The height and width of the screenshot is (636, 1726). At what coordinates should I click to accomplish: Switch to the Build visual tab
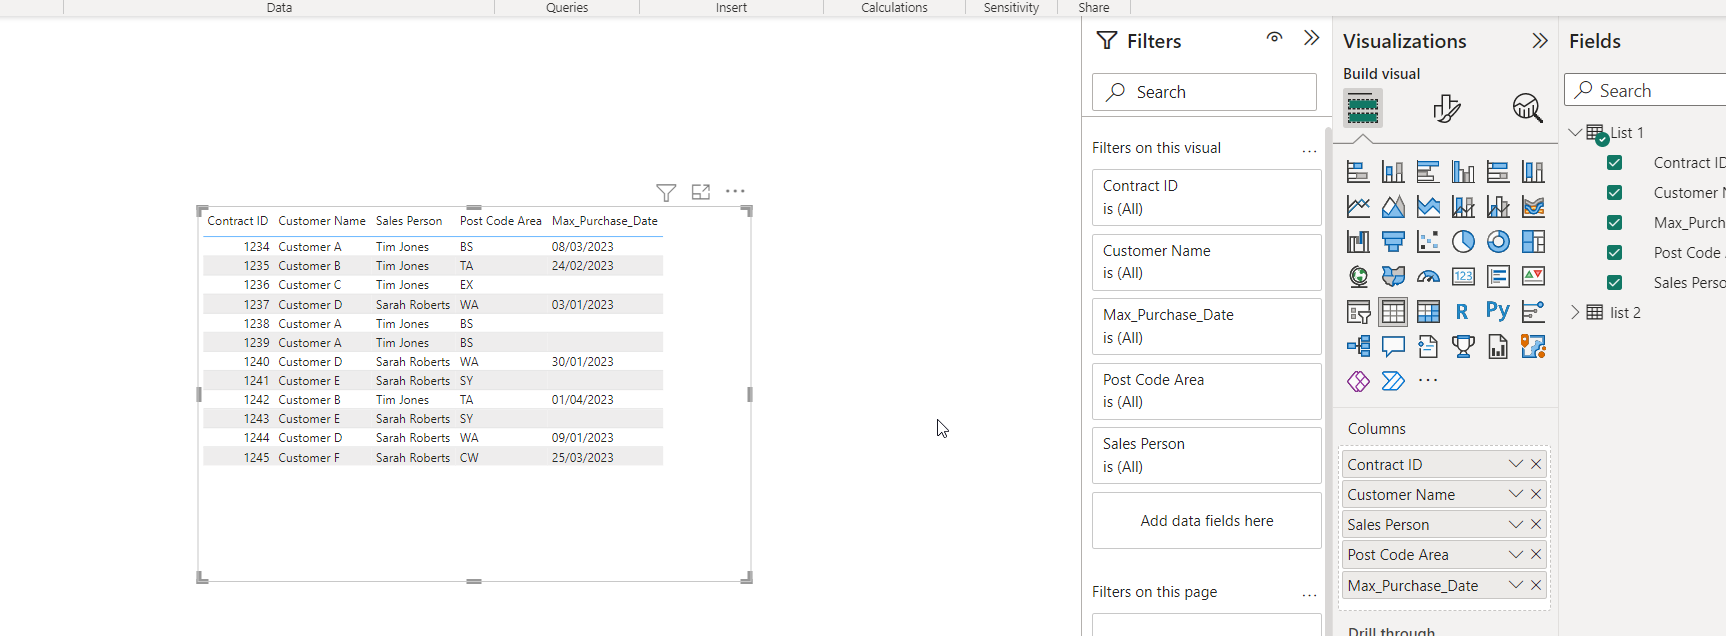[1363, 108]
